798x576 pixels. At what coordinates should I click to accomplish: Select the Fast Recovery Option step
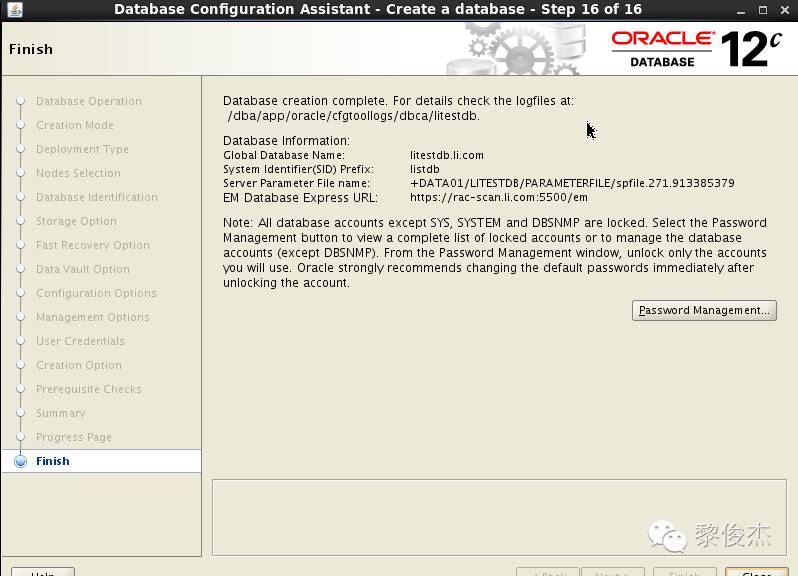coord(93,245)
